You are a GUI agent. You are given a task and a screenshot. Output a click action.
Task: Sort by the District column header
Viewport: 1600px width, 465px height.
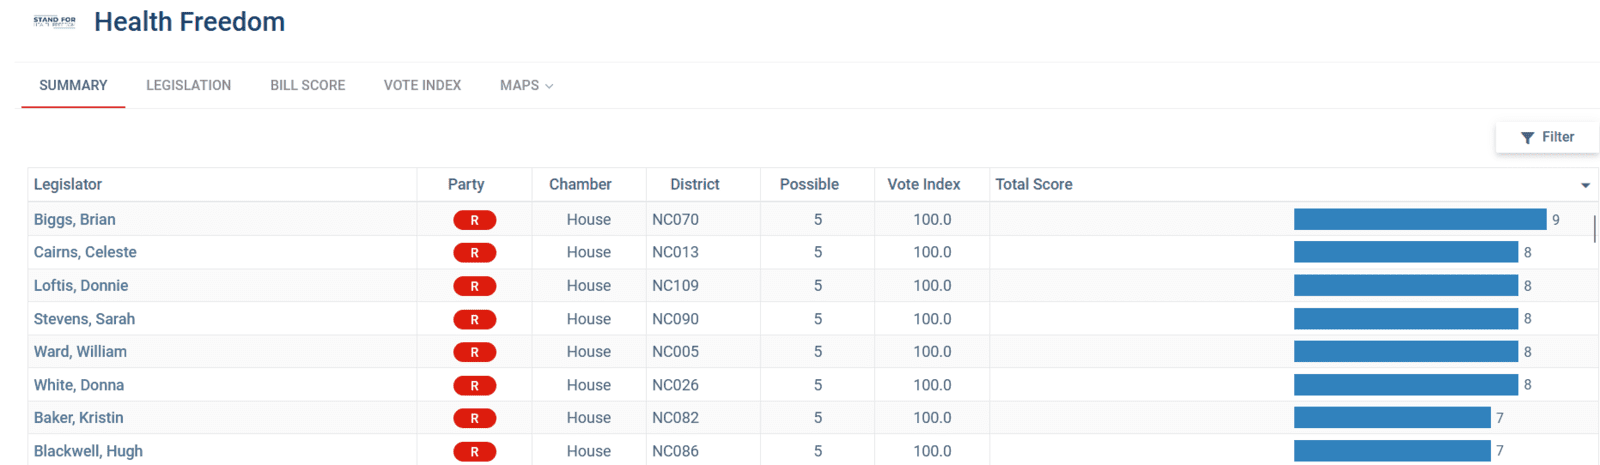pos(694,185)
